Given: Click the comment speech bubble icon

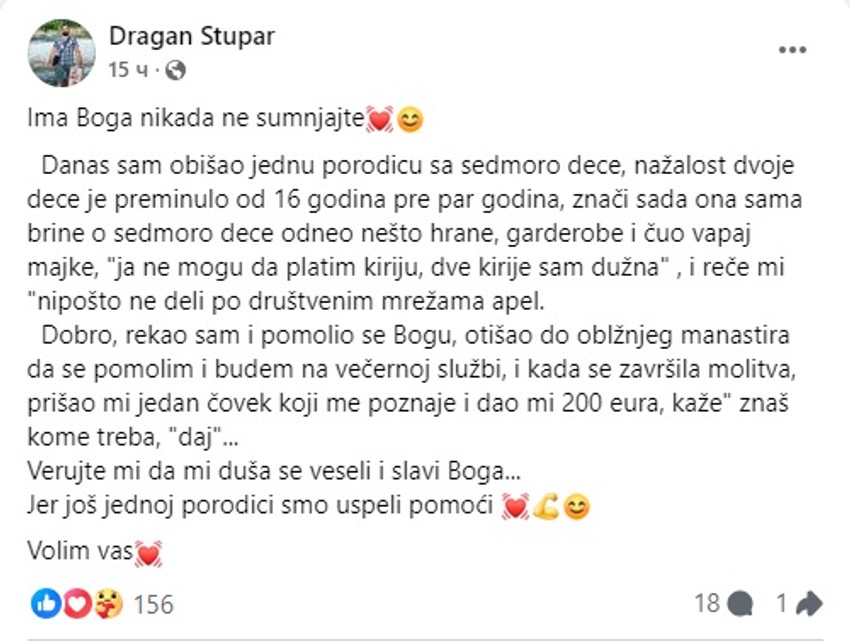Looking at the screenshot, I should pos(737,604).
